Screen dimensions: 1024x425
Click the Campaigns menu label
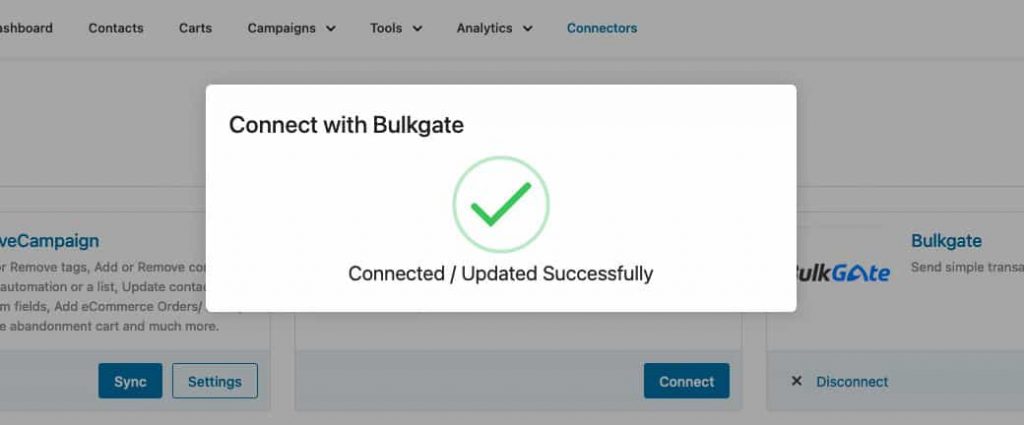coord(281,28)
